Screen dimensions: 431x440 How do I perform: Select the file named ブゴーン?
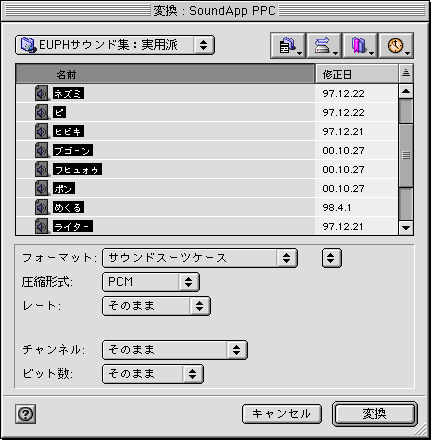[73, 150]
